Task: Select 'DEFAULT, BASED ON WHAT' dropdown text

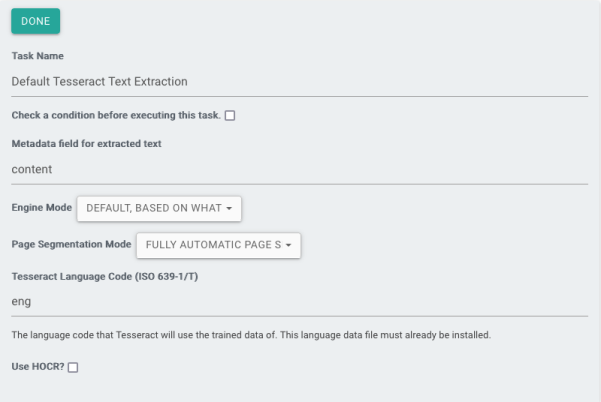Action: coord(153,208)
